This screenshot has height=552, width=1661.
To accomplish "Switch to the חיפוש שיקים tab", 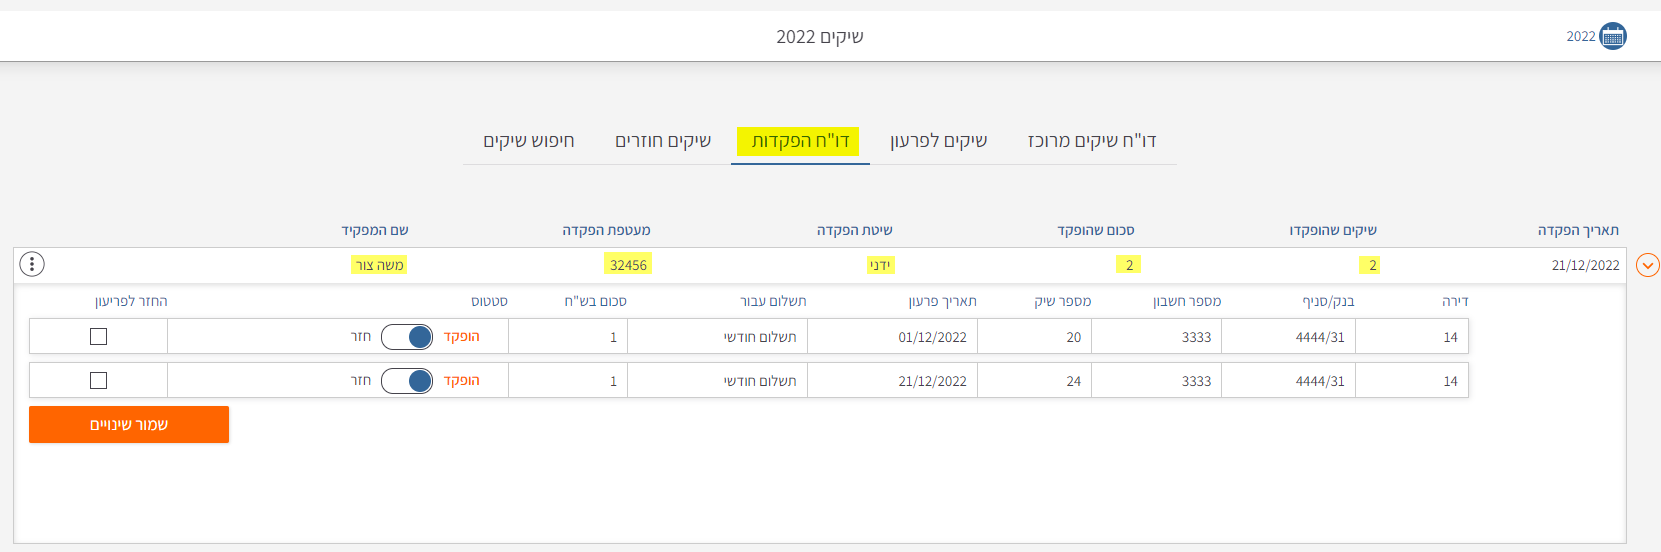I will 529,141.
